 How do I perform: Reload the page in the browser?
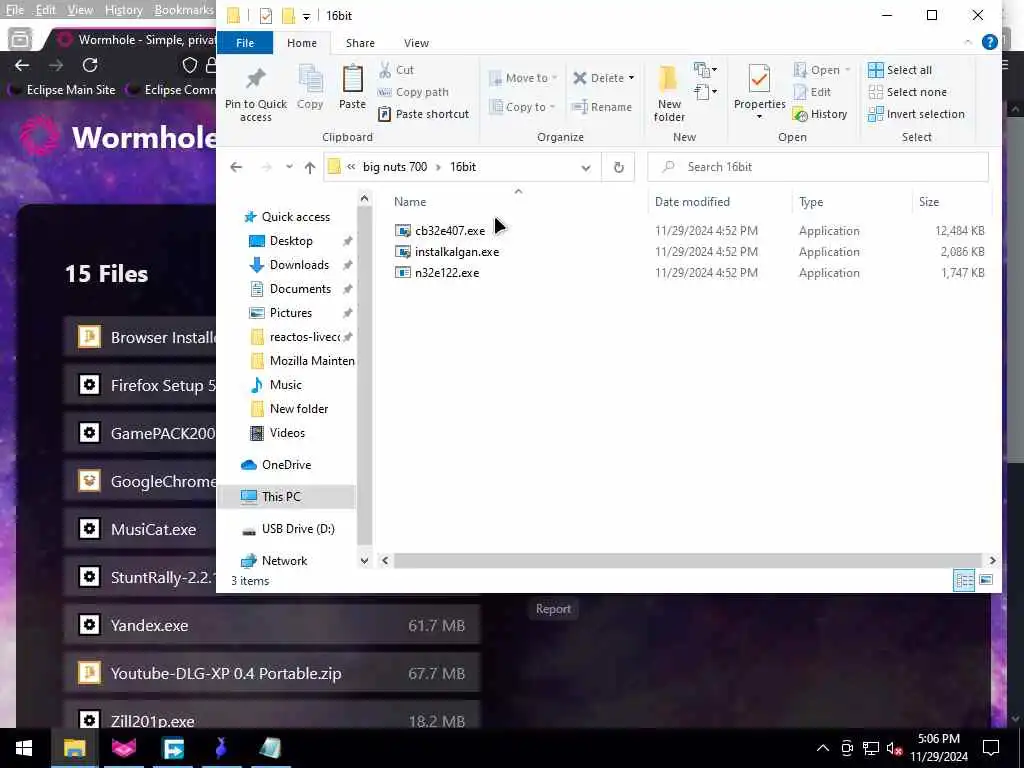[90, 65]
